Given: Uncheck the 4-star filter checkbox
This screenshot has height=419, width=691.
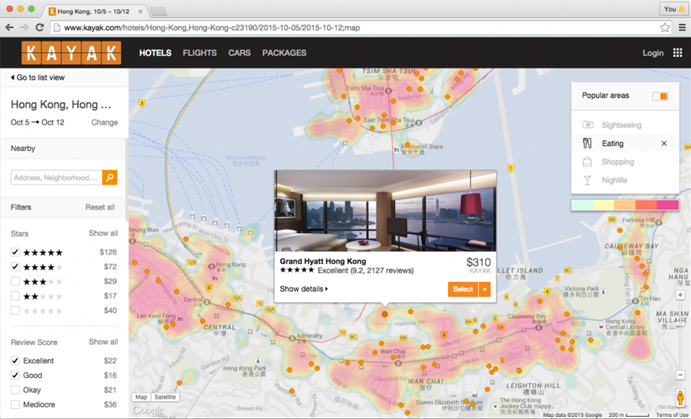Looking at the screenshot, I should (x=15, y=267).
